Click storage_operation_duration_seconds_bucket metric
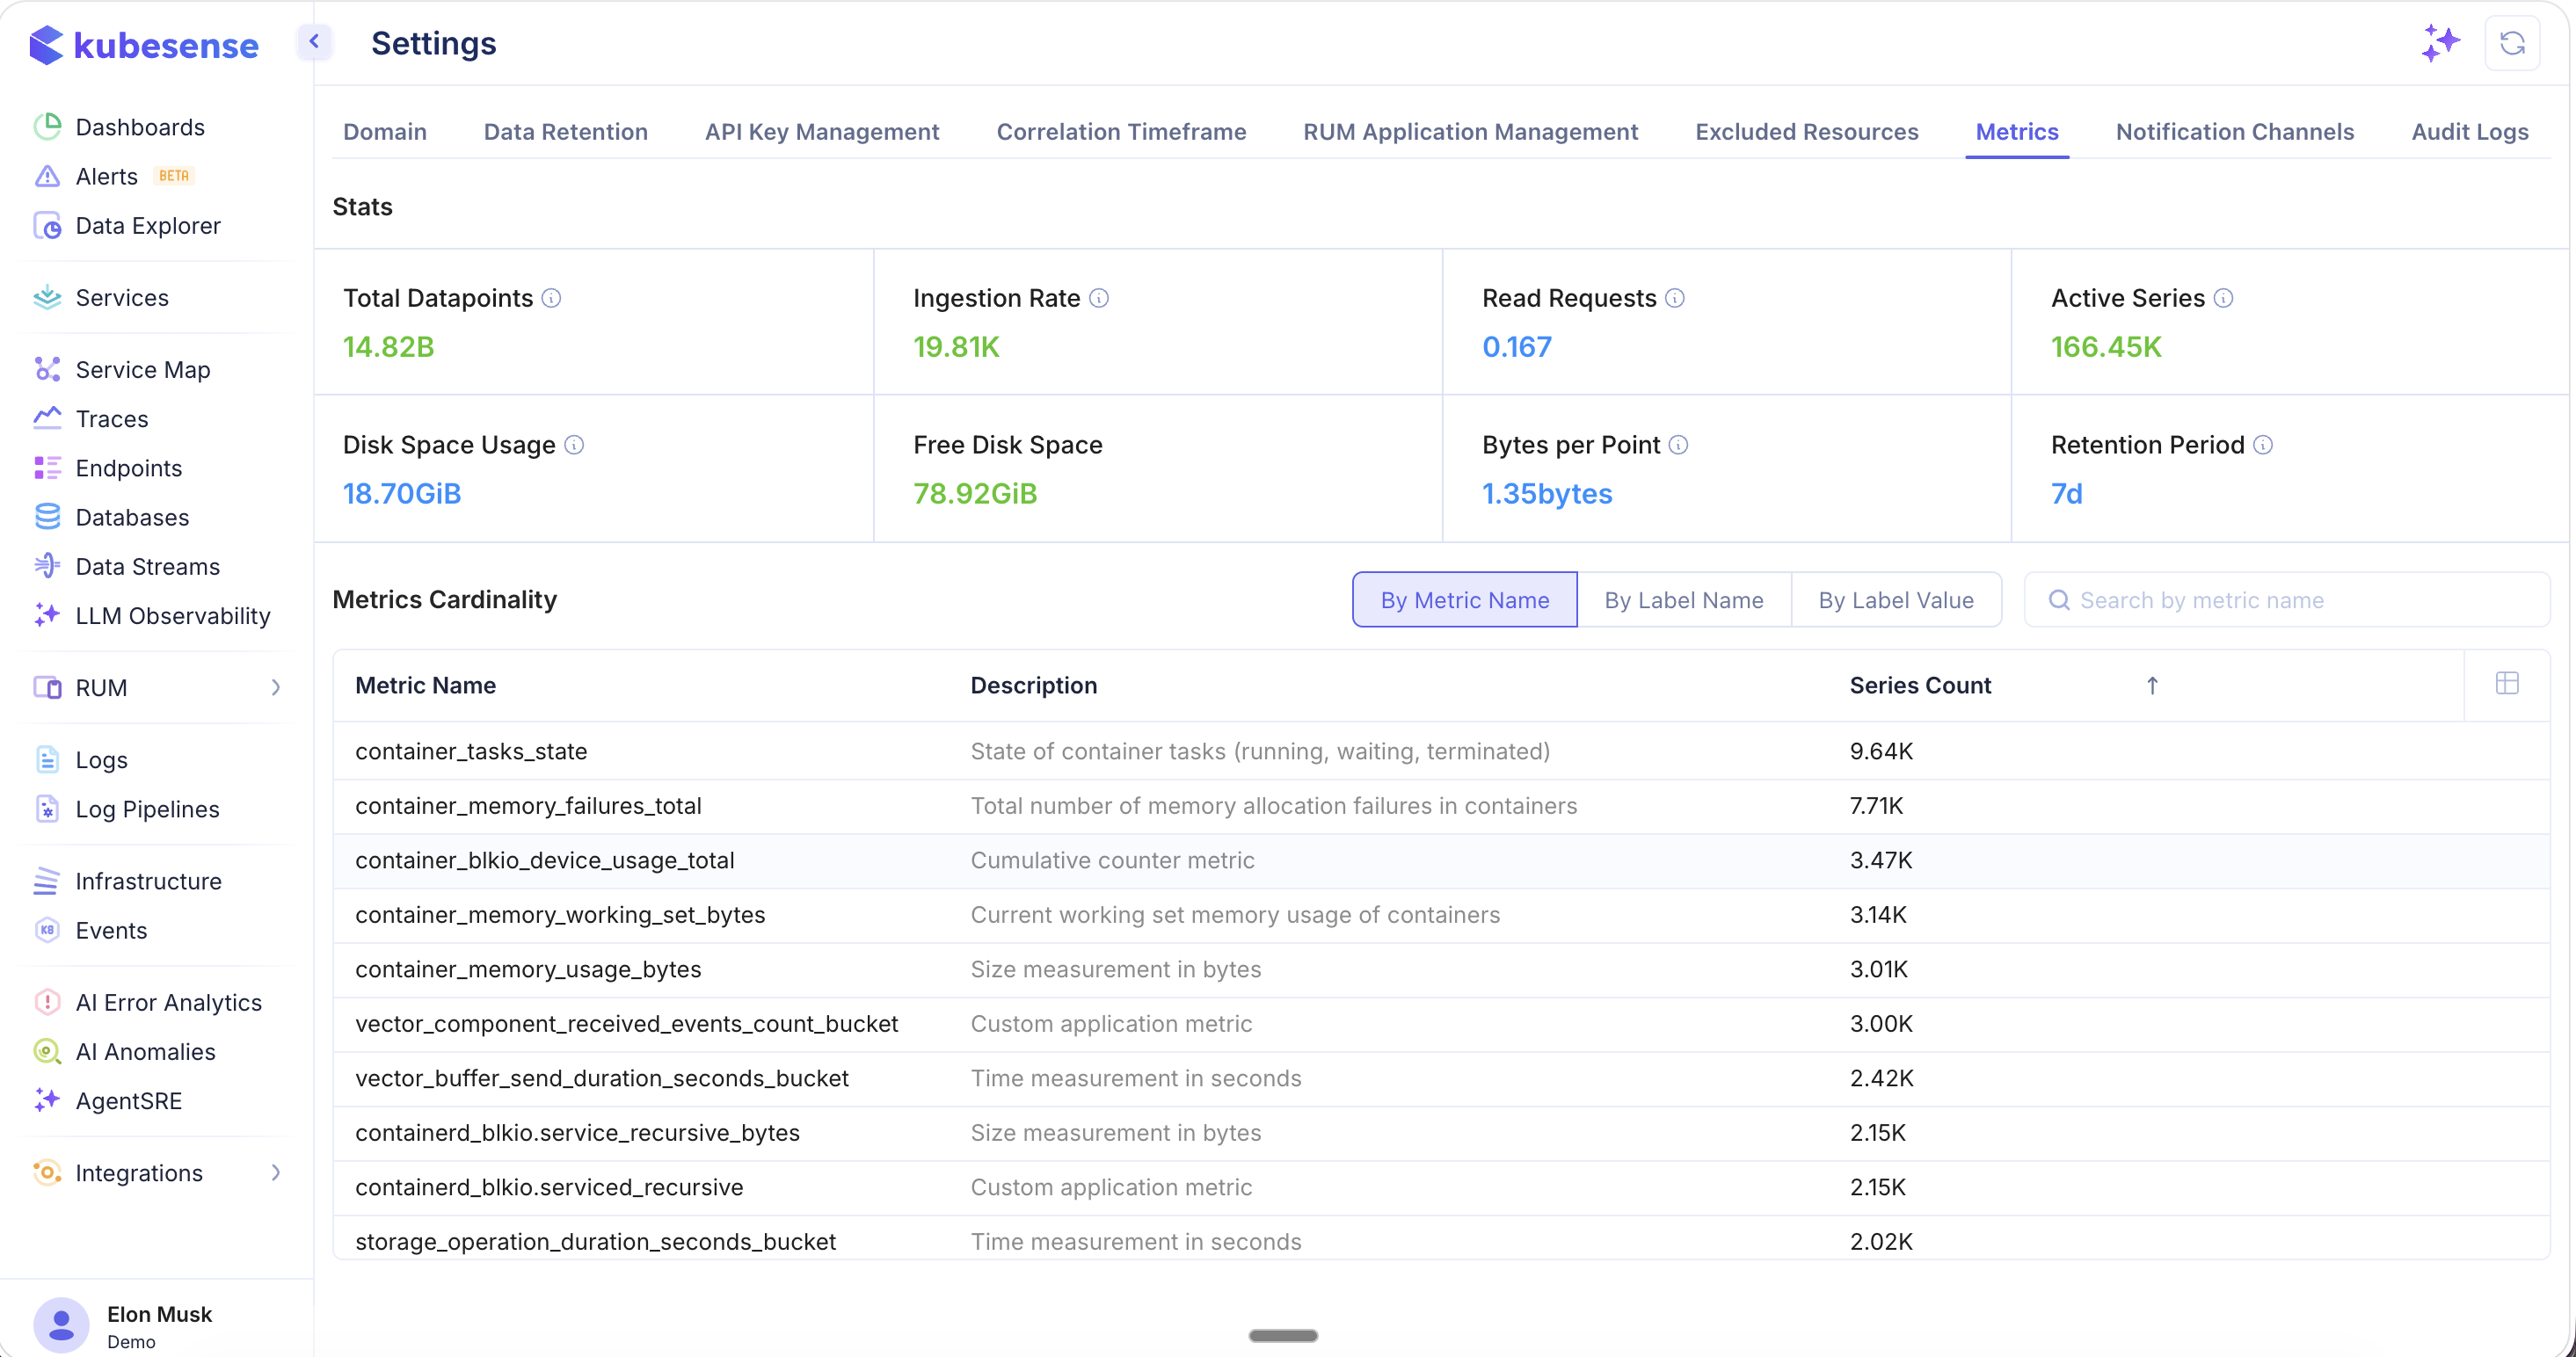The height and width of the screenshot is (1357, 2576). [x=596, y=1241]
